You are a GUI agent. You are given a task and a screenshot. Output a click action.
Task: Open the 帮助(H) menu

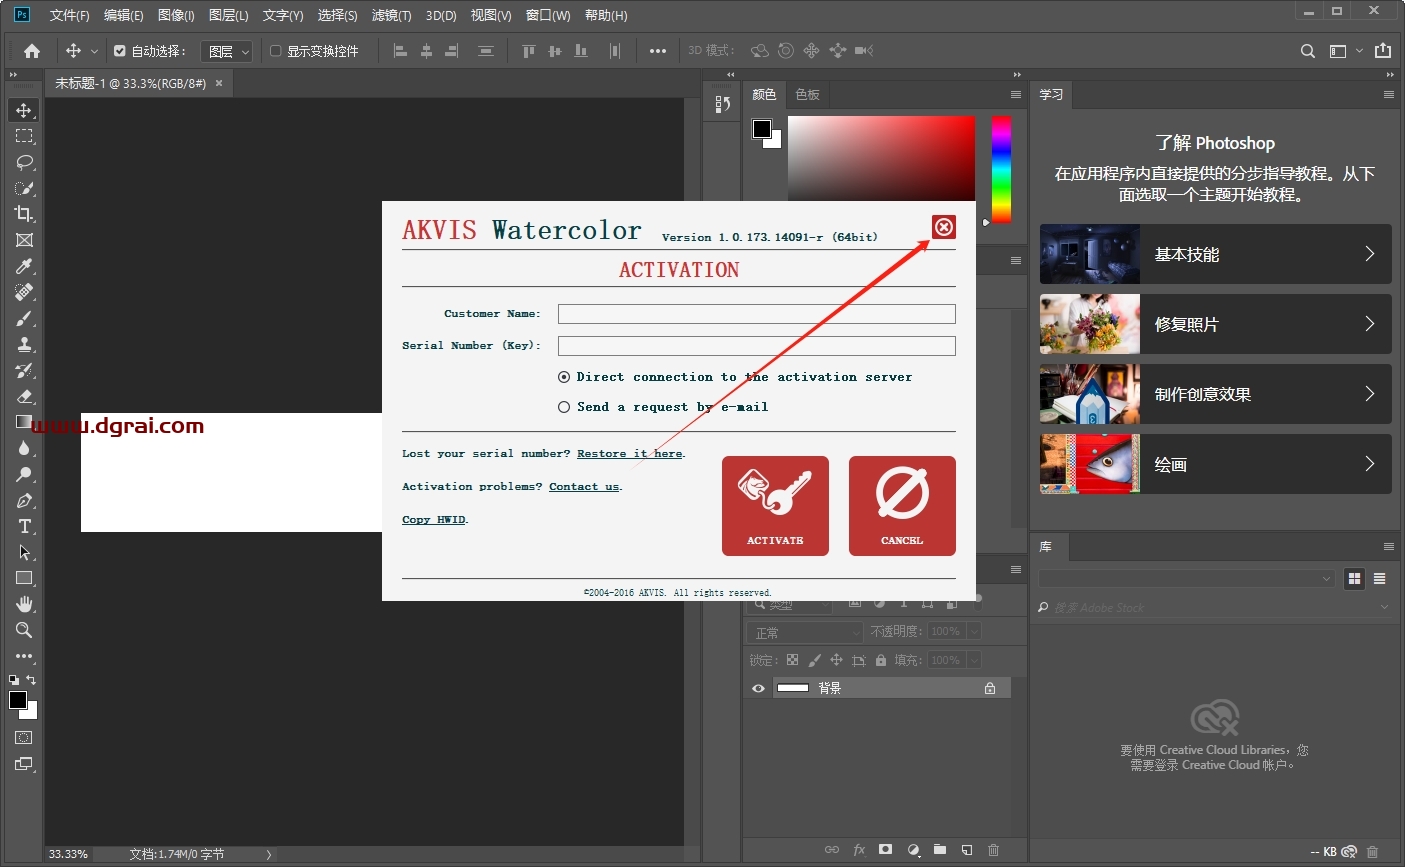(x=606, y=15)
